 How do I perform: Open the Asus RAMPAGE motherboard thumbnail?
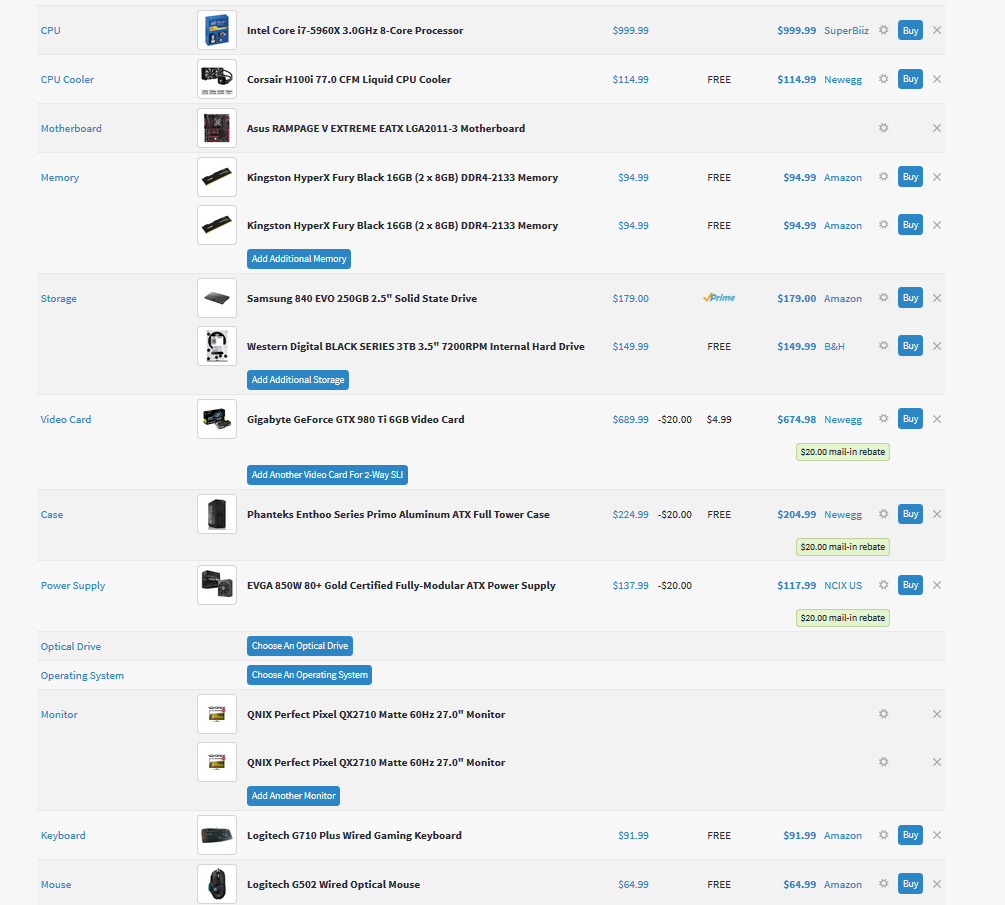click(217, 128)
